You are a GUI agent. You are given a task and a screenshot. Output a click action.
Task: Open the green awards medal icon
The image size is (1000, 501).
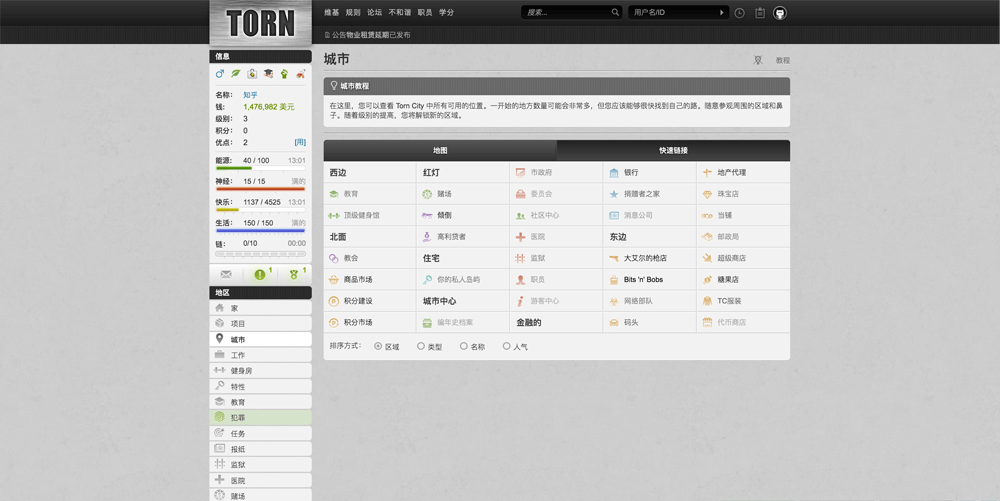tap(294, 274)
